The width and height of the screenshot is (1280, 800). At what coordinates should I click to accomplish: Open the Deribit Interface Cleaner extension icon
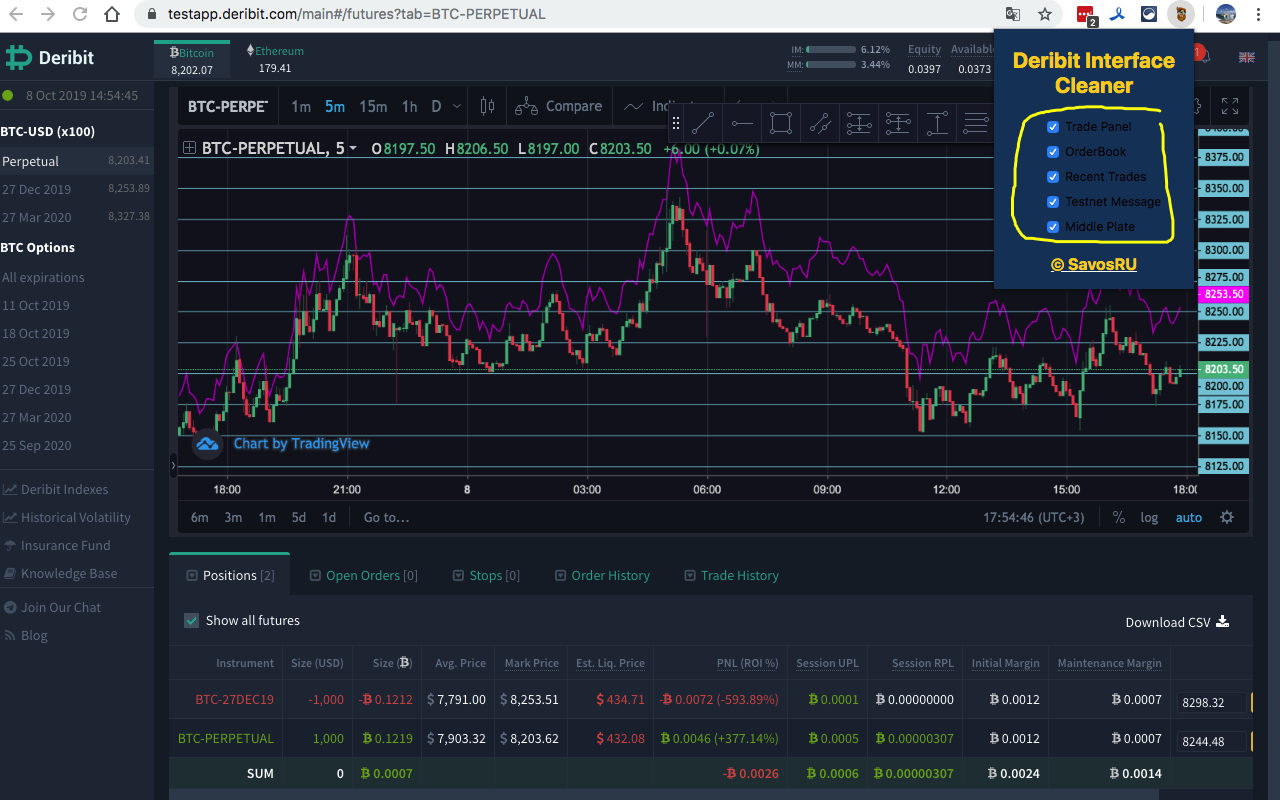tap(1181, 15)
